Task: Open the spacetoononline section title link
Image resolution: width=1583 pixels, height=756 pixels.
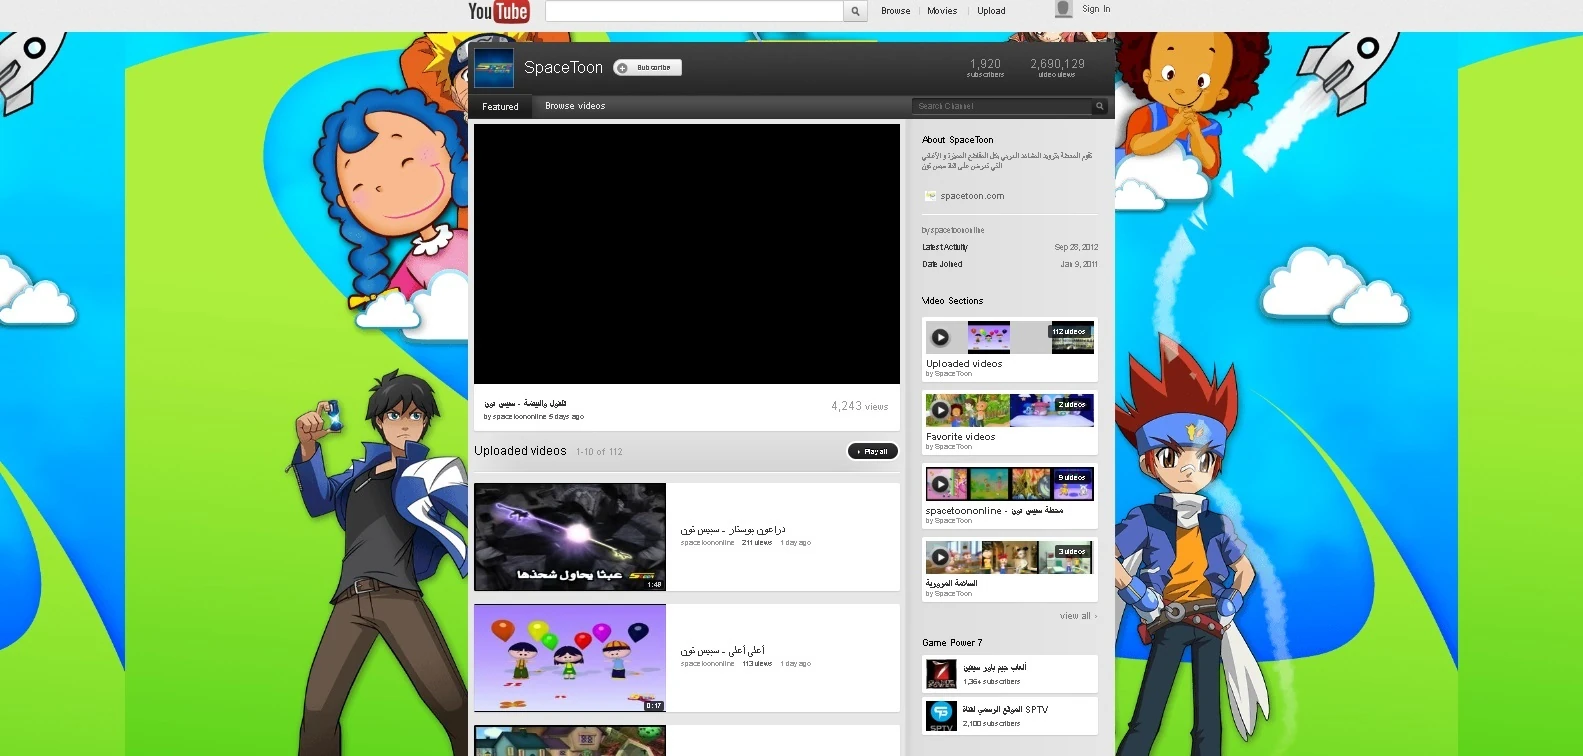Action: 994,510
